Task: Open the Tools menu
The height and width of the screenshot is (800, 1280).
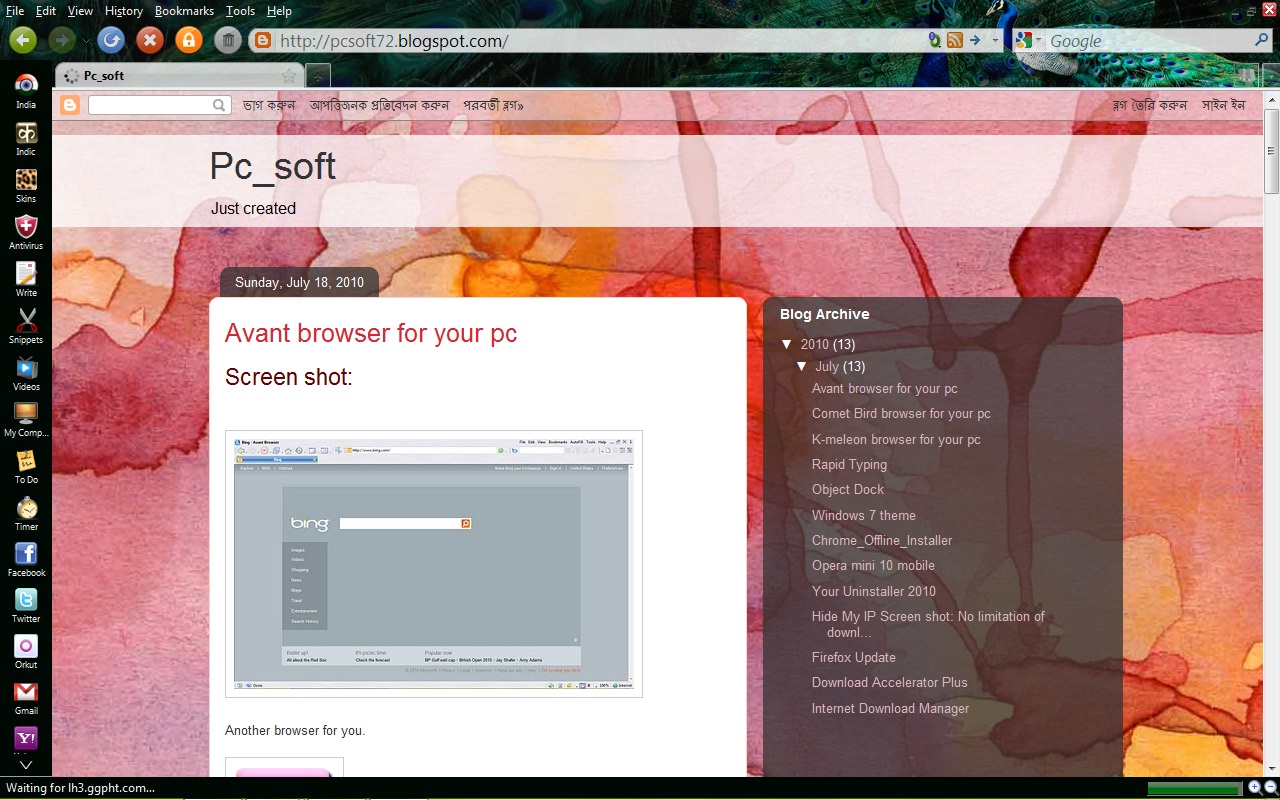Action: click(x=241, y=11)
